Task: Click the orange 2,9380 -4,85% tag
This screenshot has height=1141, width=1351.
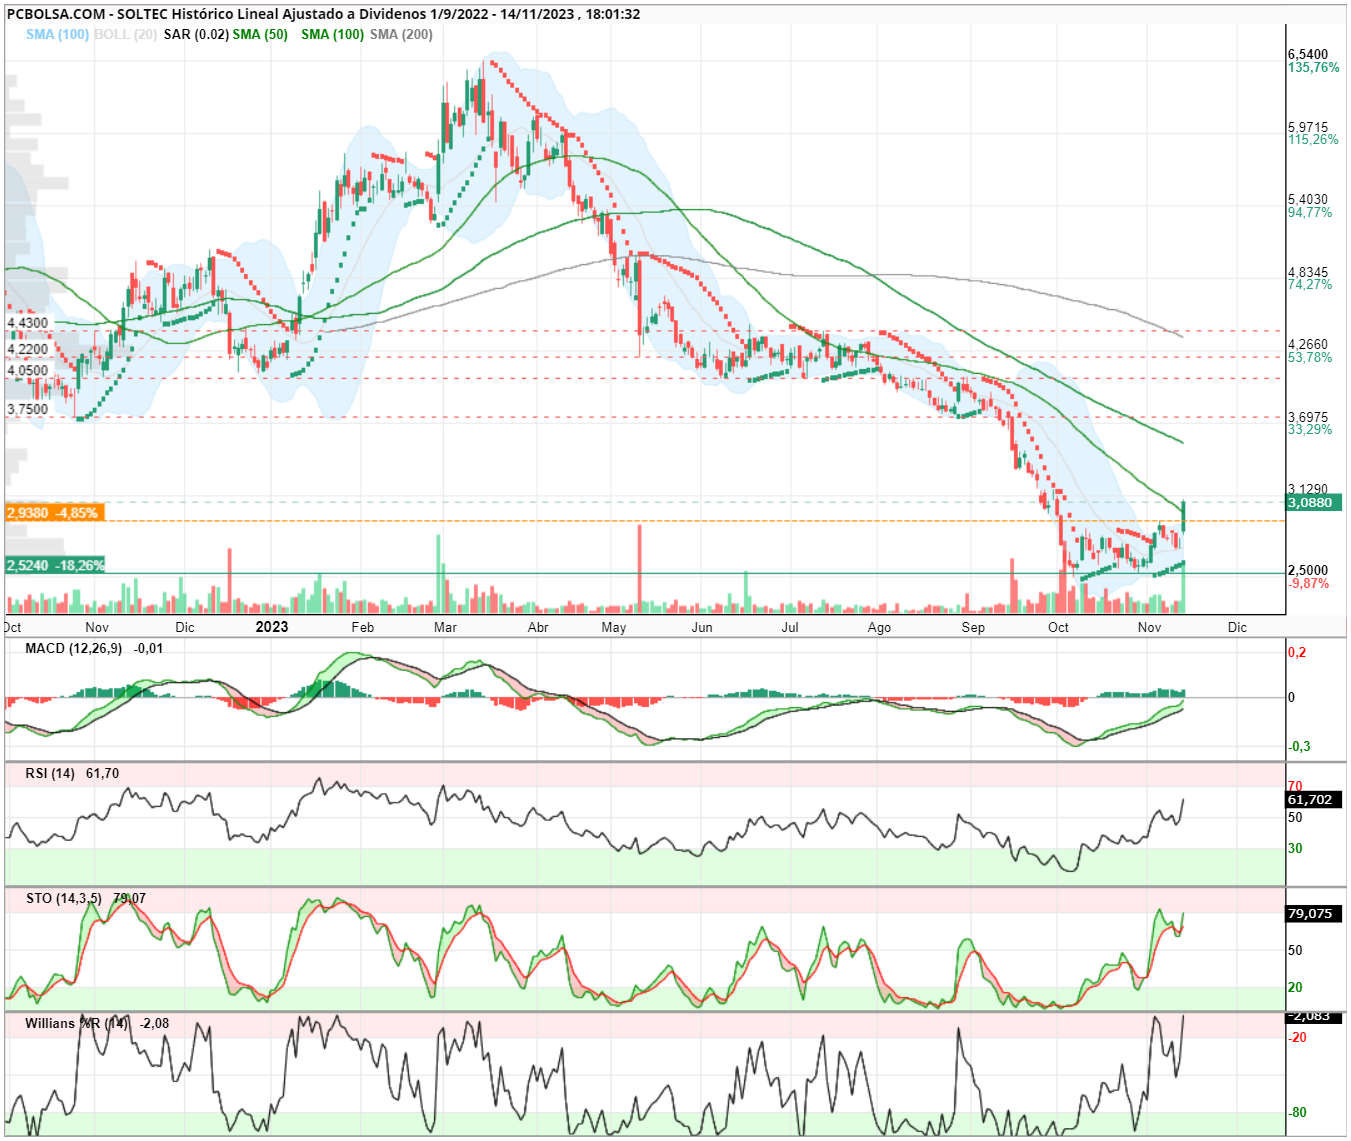Action: pos(54,512)
